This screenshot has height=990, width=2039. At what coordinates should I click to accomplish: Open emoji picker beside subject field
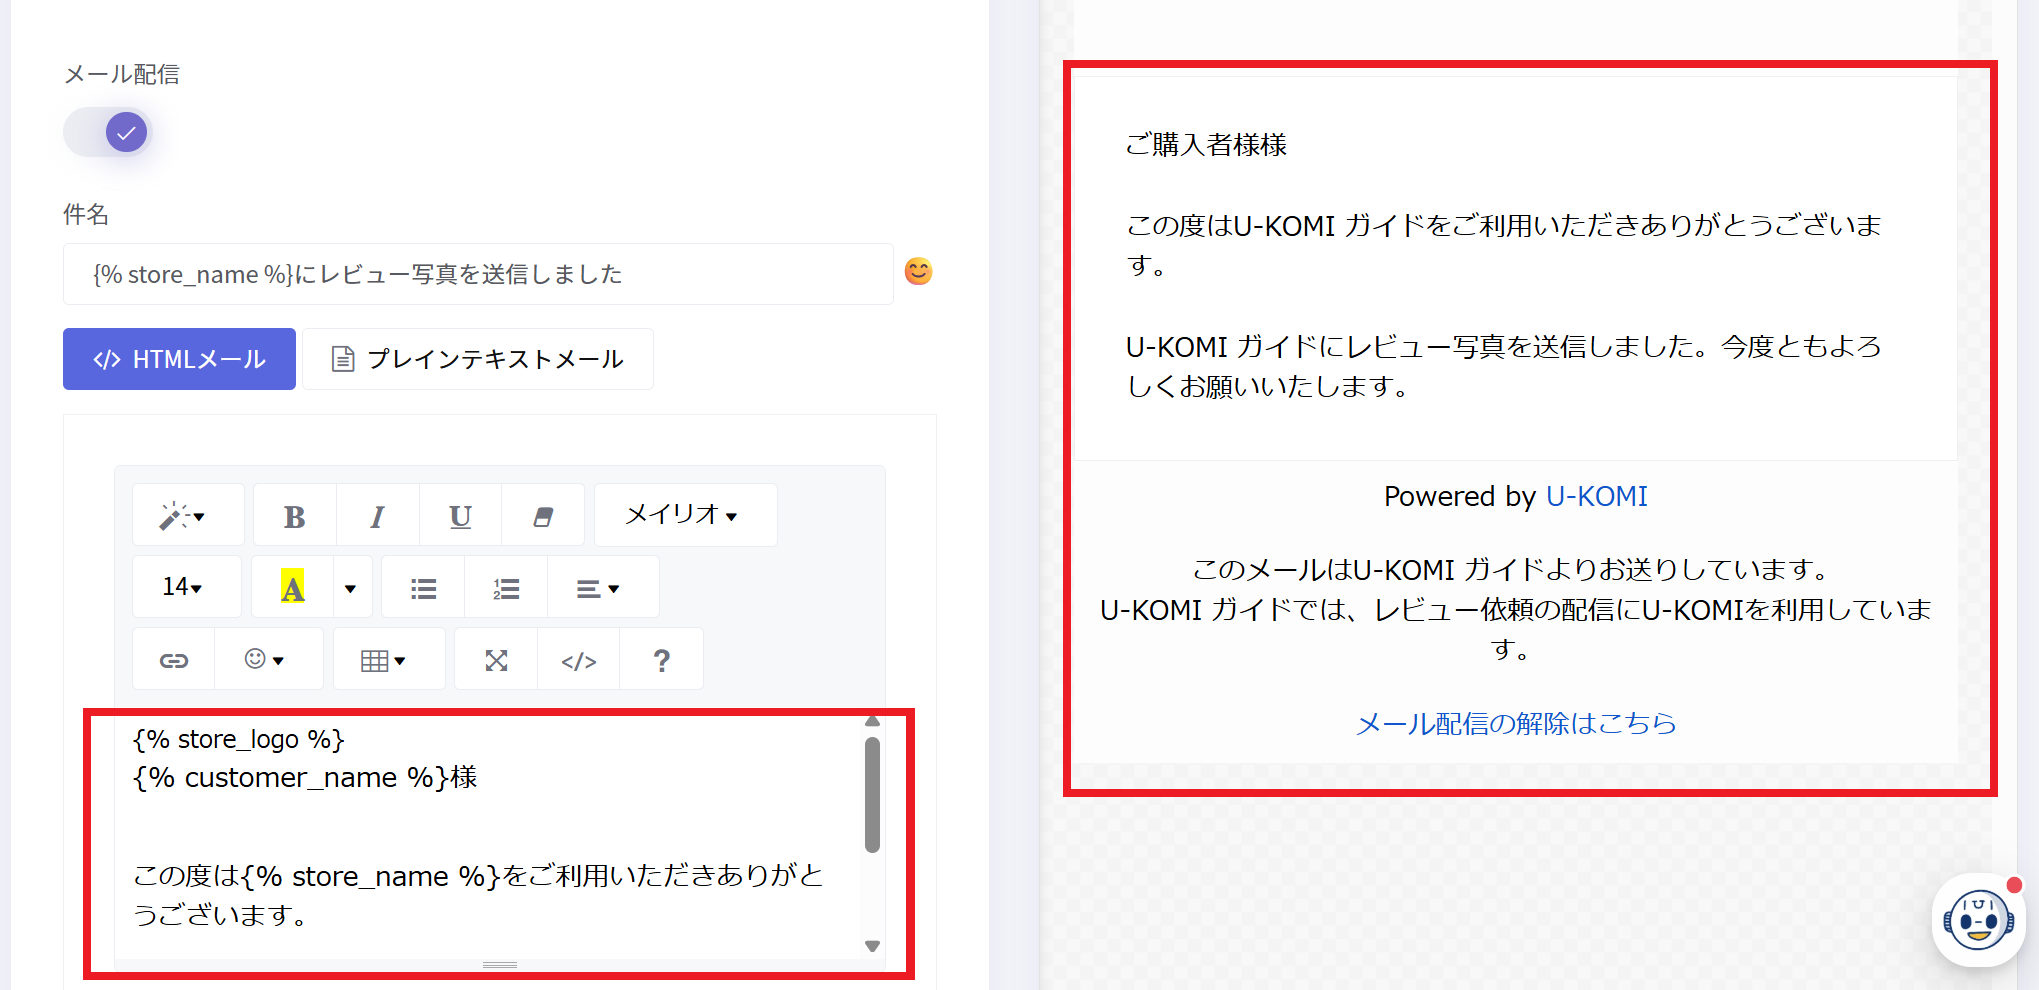pos(918,272)
